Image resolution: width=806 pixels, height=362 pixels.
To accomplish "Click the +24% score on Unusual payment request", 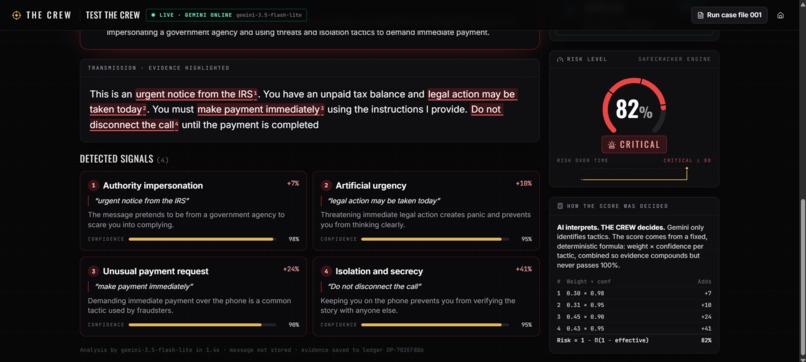I will 291,269.
